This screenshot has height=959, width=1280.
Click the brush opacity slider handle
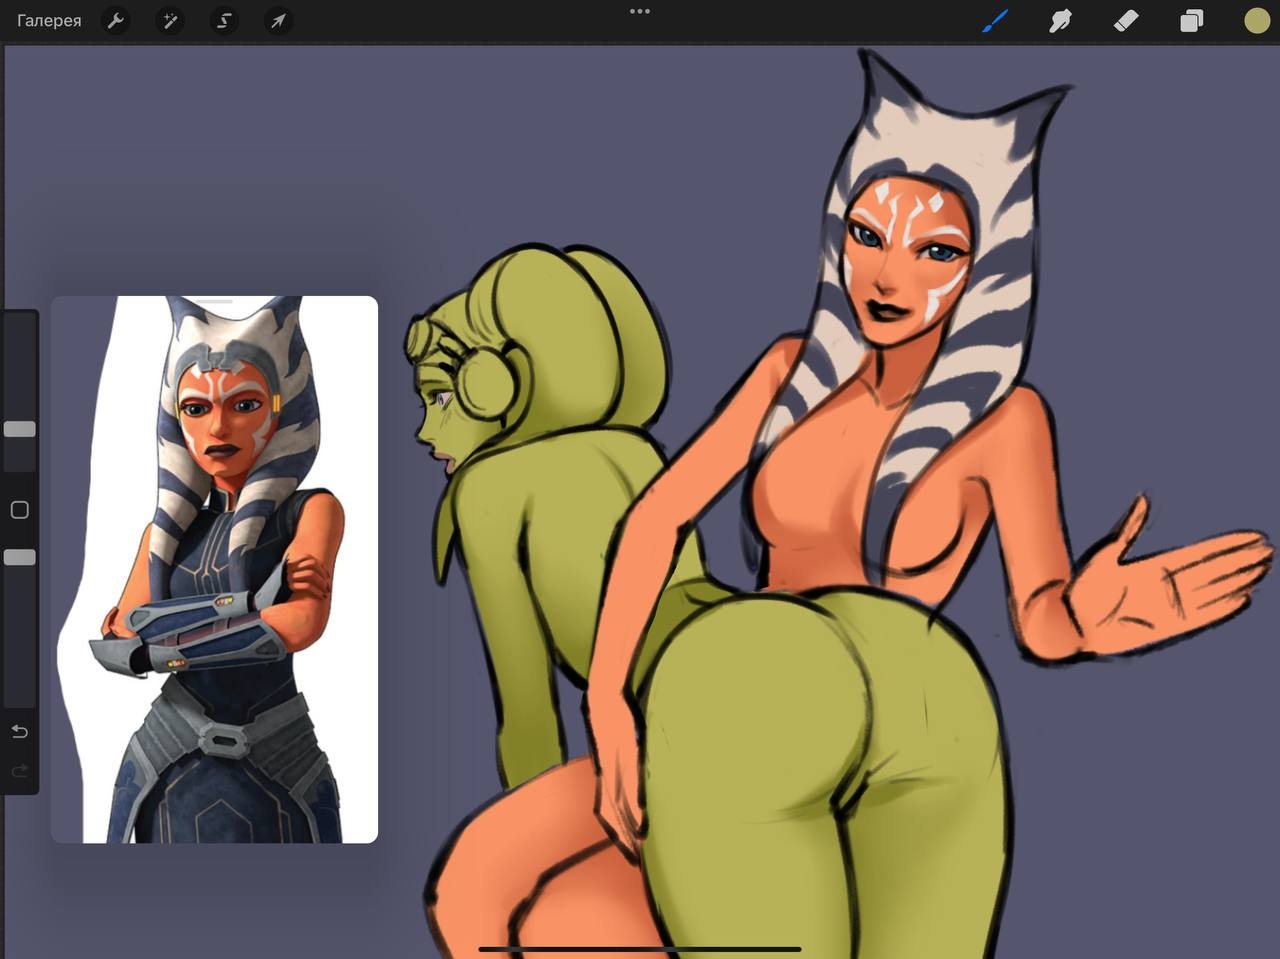pos(20,557)
